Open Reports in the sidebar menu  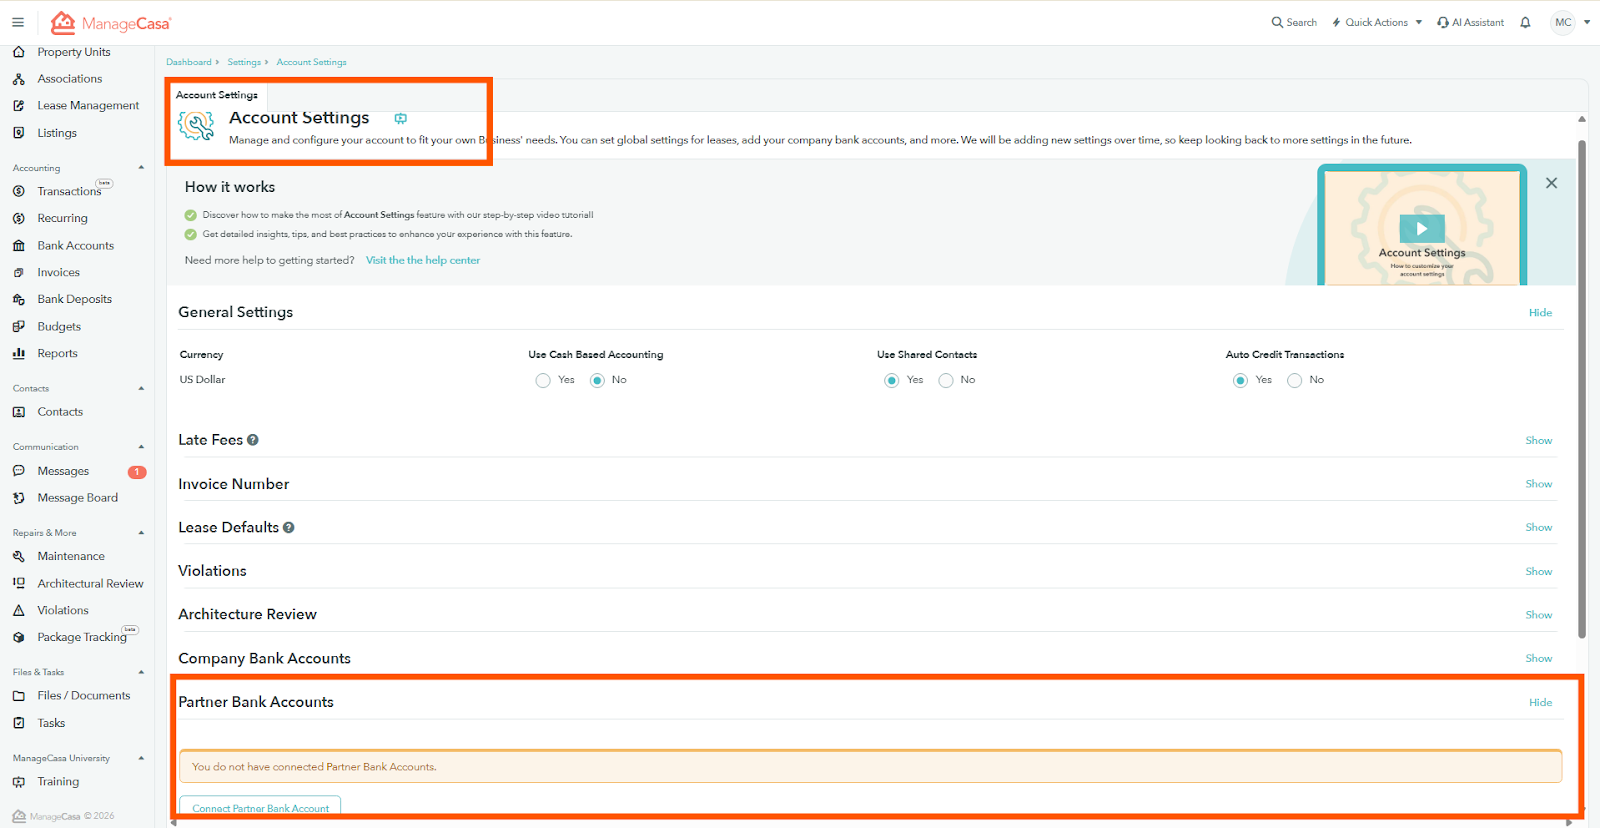(57, 353)
